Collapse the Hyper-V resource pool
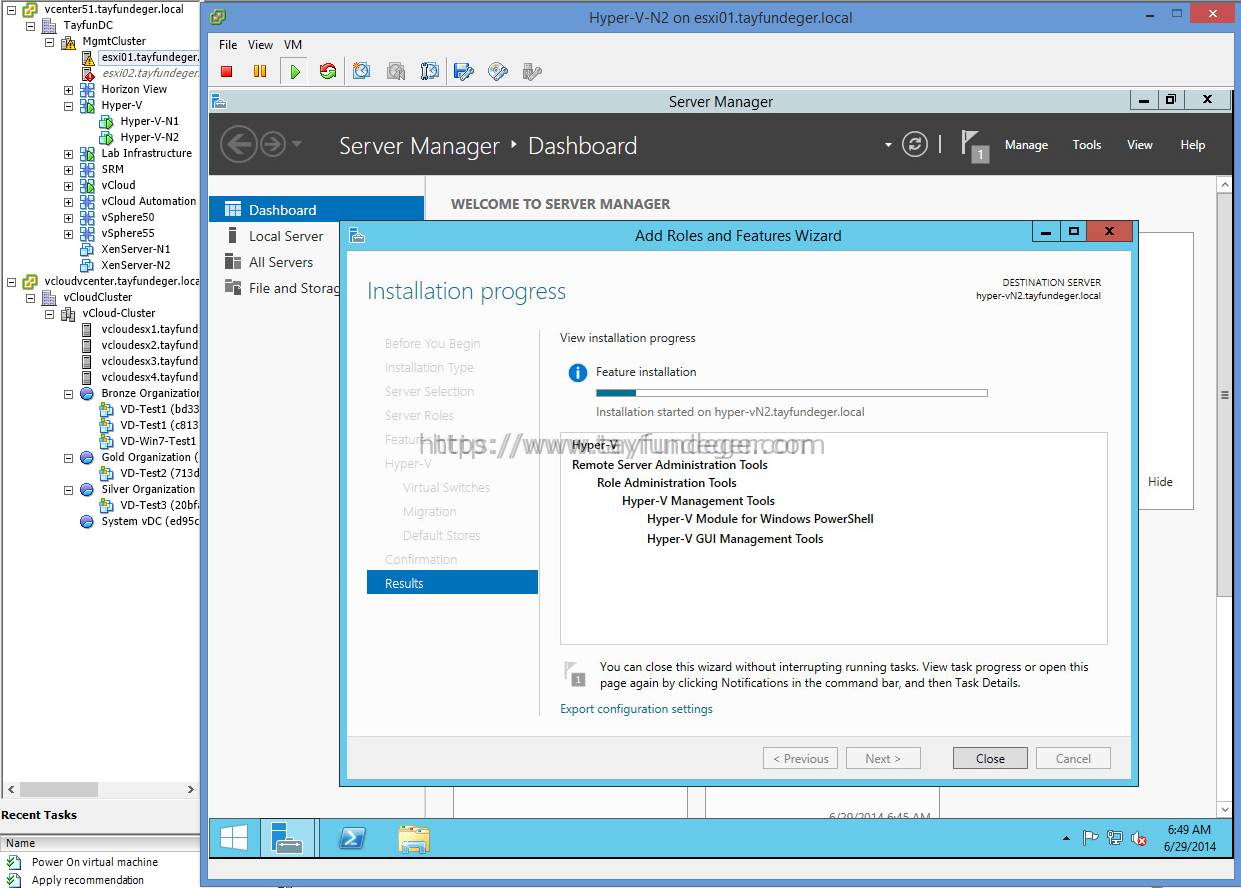The image size is (1241, 888). pos(68,106)
